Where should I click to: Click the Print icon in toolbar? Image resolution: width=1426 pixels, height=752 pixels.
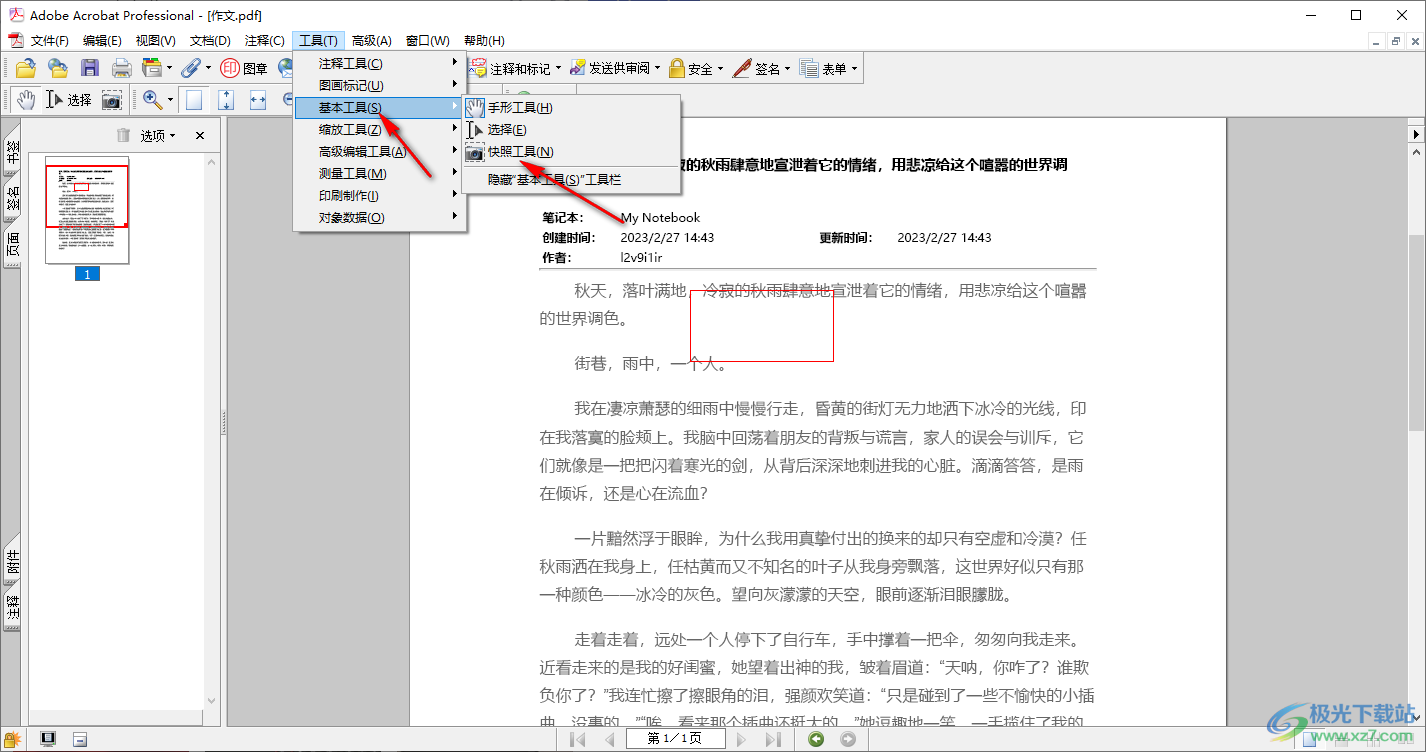pos(121,68)
